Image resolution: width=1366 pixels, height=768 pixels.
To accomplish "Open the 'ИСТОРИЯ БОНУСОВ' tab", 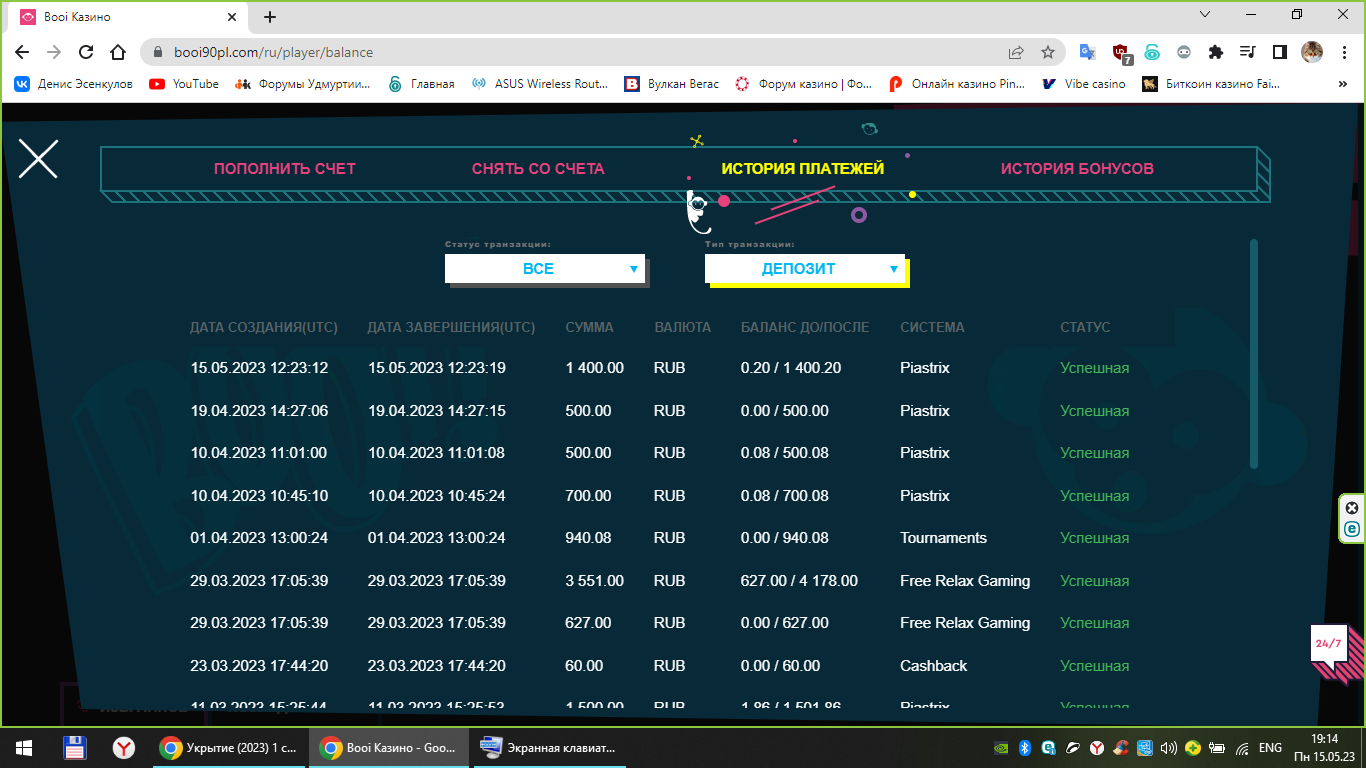I will [x=1077, y=169].
